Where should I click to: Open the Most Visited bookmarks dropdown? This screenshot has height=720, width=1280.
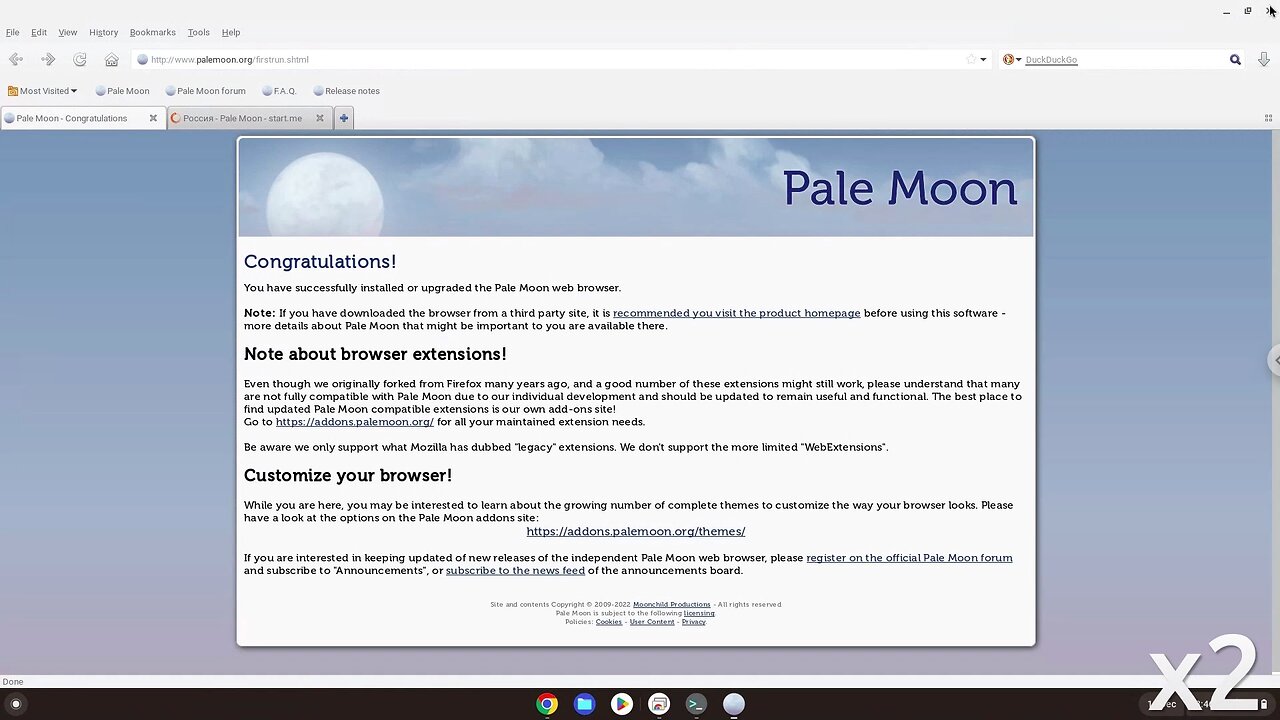click(x=42, y=91)
